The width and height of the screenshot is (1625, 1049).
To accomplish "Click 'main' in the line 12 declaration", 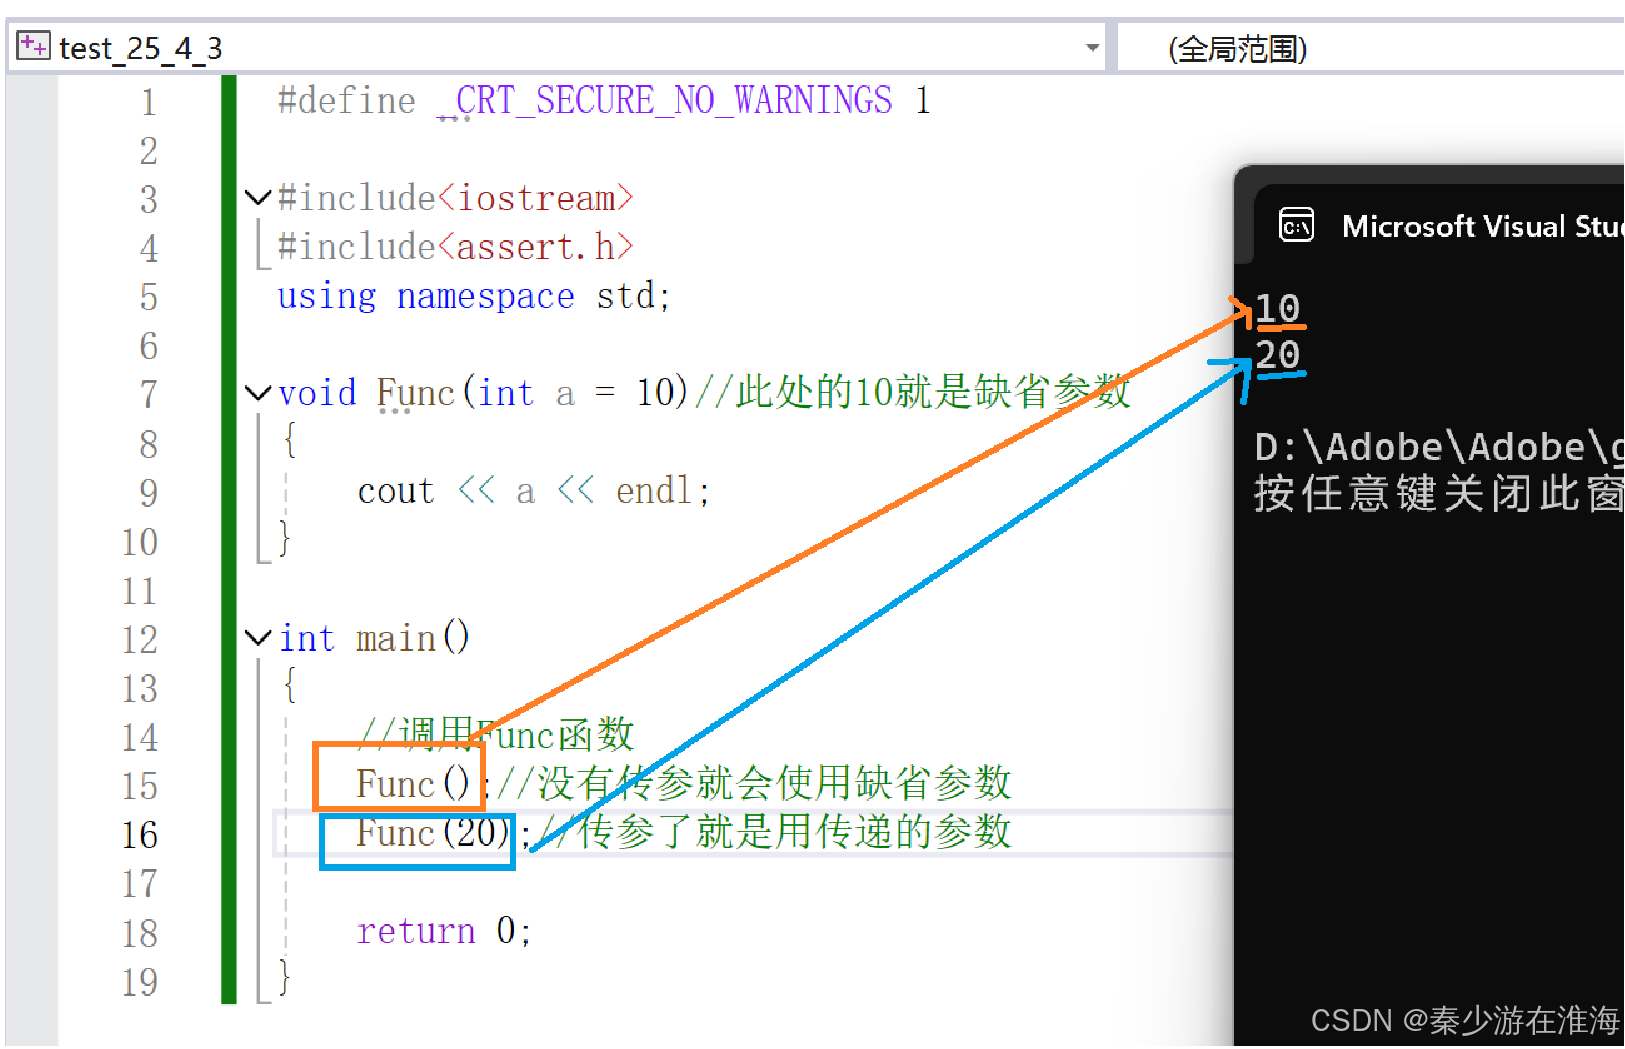I will pos(396,638).
